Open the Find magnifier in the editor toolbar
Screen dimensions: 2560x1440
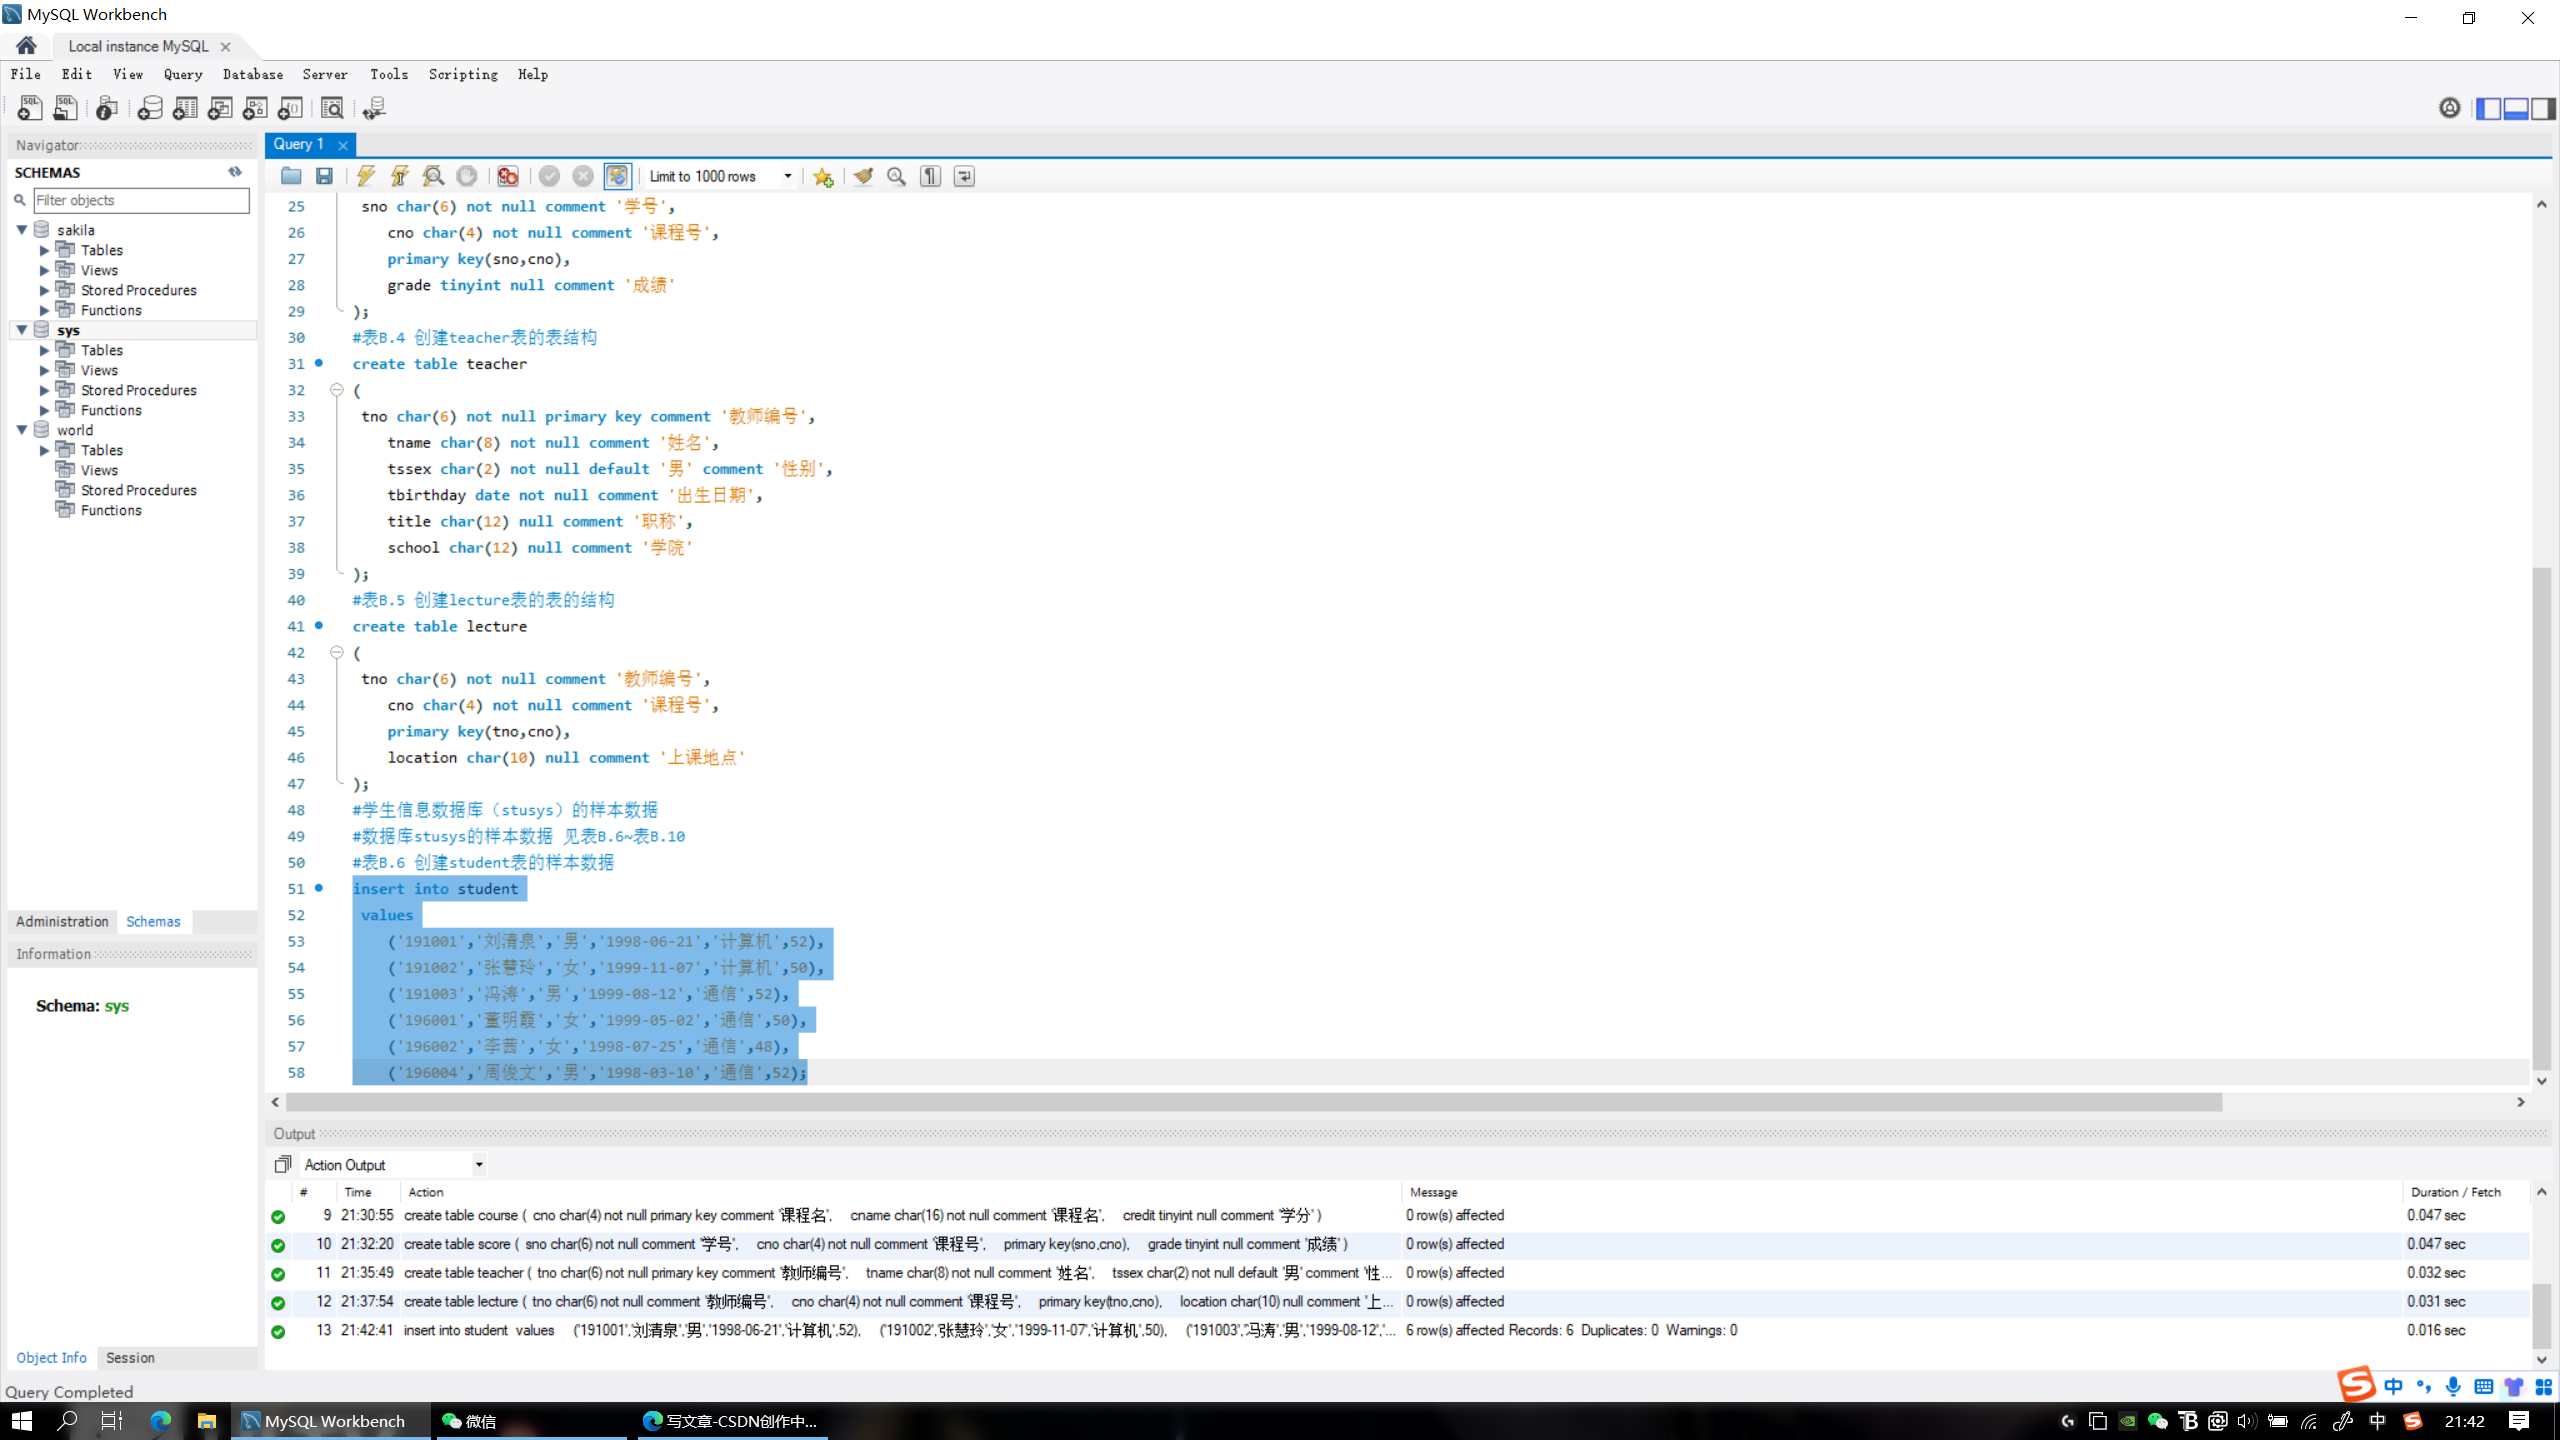click(897, 176)
